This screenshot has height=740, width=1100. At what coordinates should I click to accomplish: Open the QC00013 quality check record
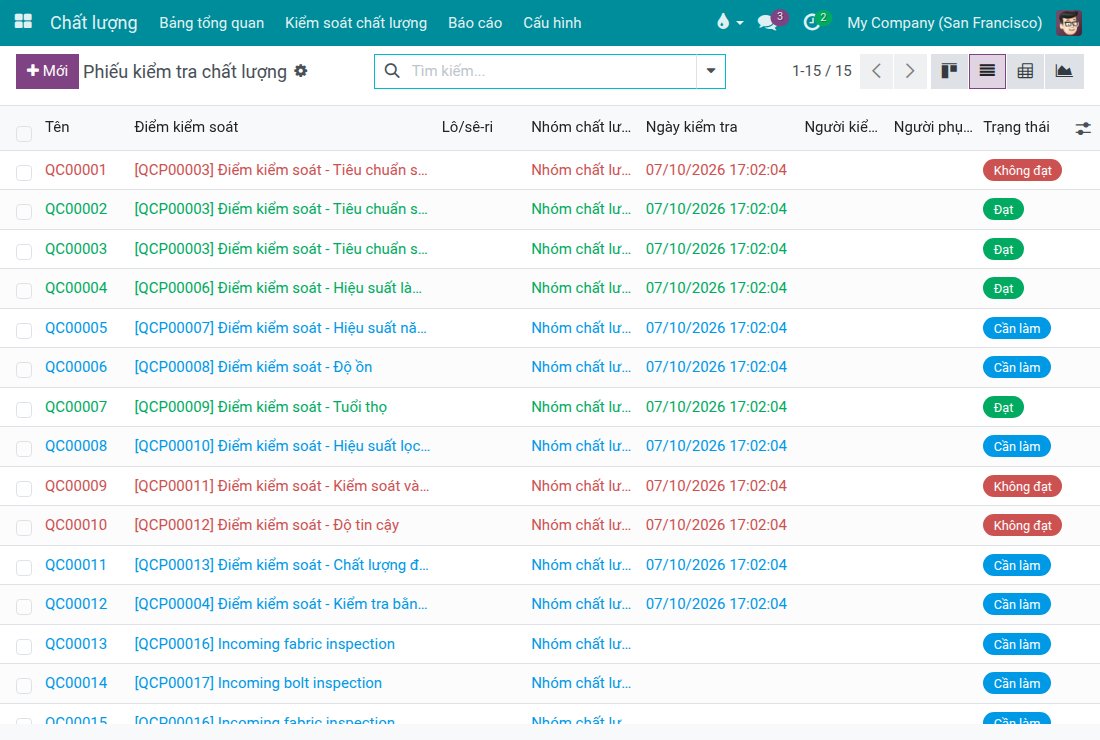[x=76, y=643]
